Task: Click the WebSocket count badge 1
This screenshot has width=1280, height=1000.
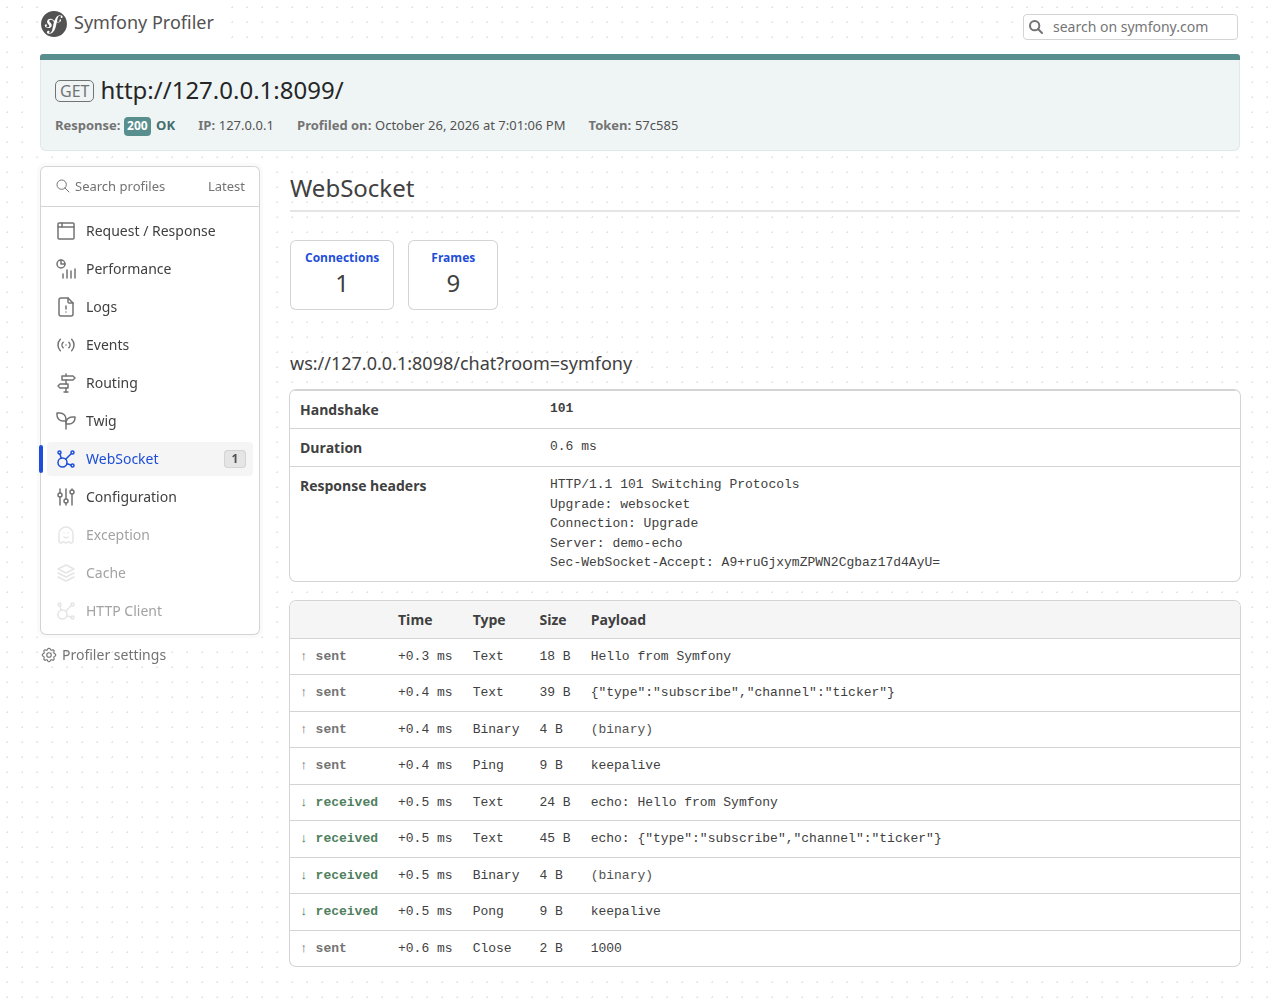Action: 235,459
